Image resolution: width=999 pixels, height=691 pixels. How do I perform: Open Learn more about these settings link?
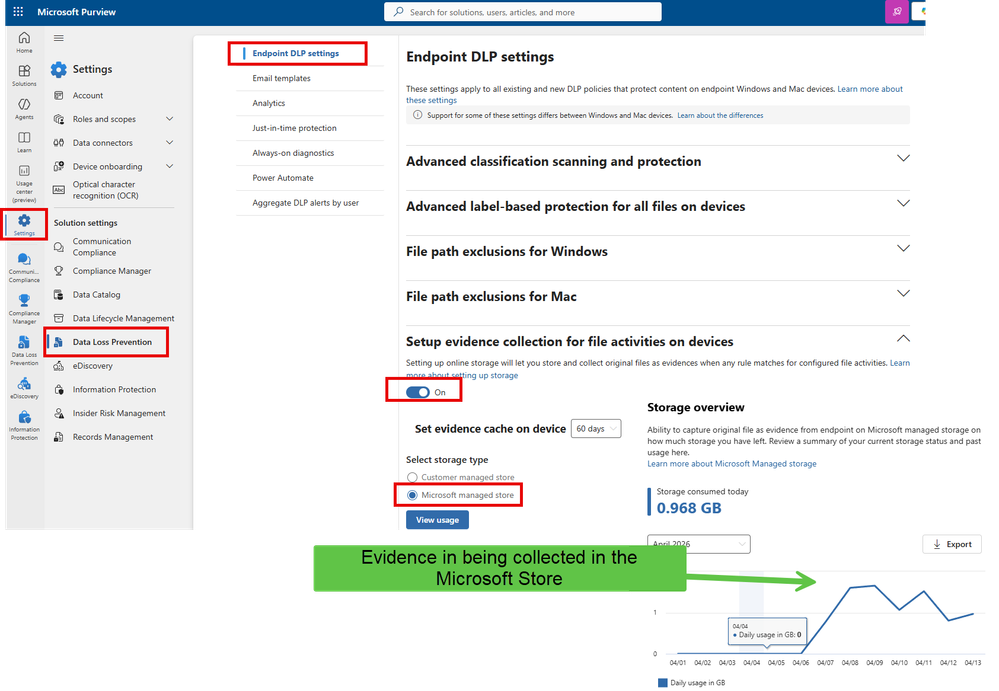[870, 89]
